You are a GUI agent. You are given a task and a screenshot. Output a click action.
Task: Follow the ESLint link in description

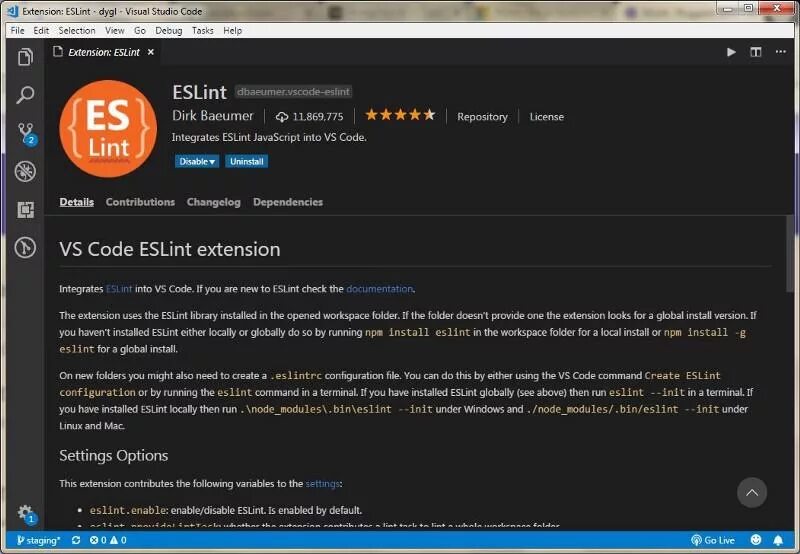pos(119,289)
